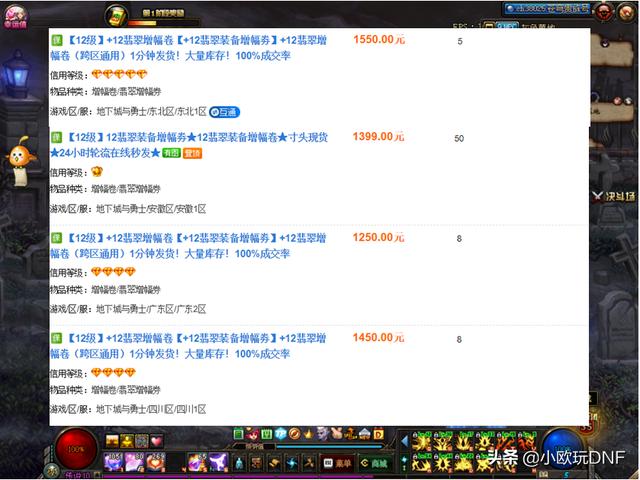Click the green 有图 badge on 1399.00 listing
The height and width of the screenshot is (480, 640).
click(171, 153)
